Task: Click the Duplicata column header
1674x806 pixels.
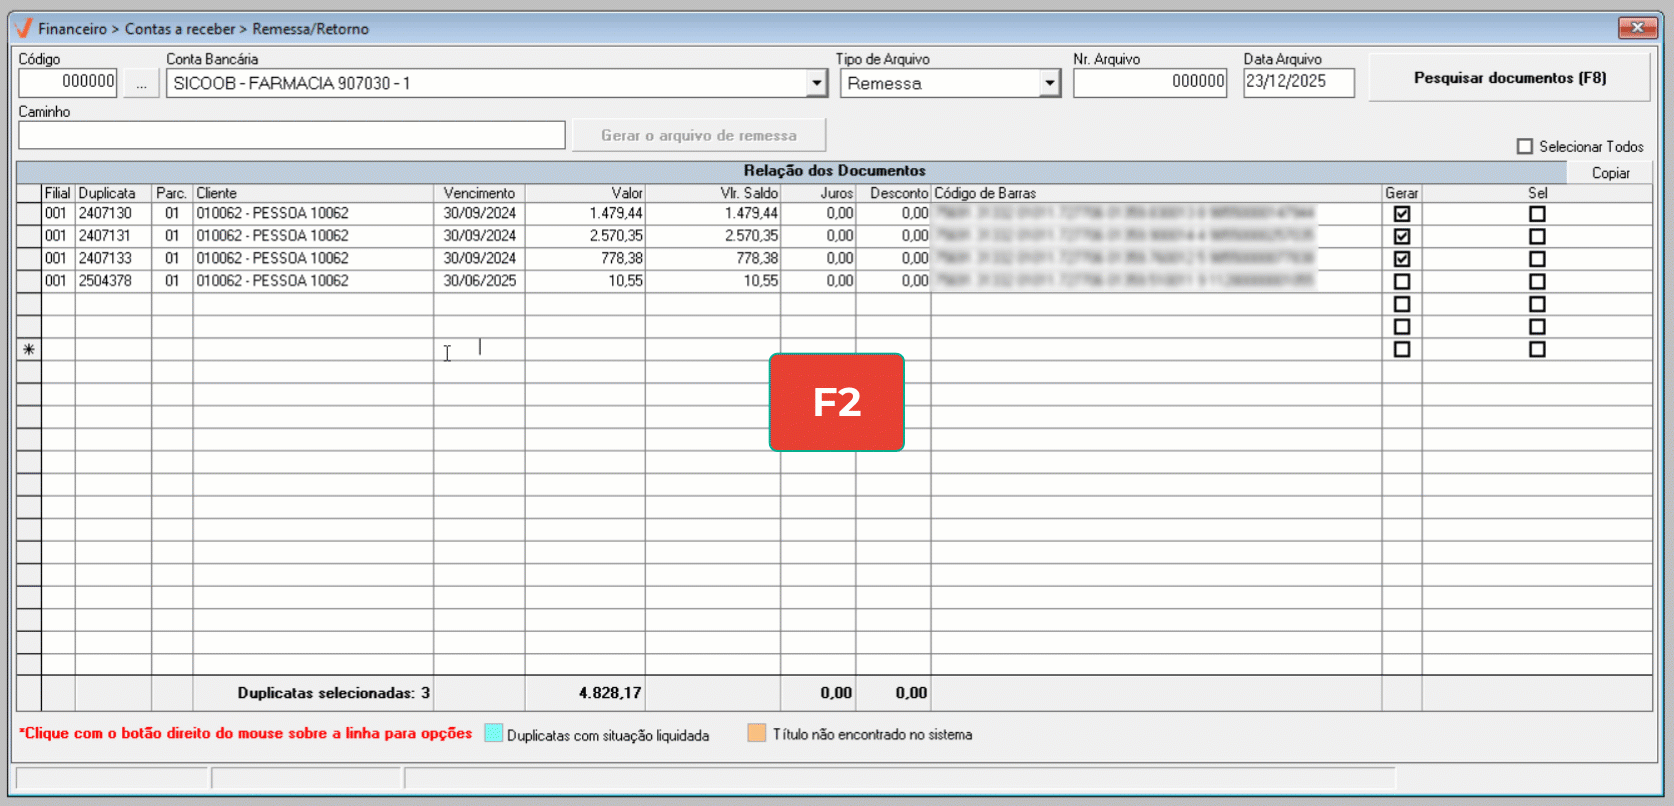Action: tap(113, 193)
